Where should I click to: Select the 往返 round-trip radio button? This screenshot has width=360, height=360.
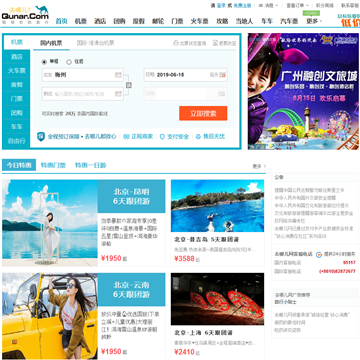coord(69,62)
